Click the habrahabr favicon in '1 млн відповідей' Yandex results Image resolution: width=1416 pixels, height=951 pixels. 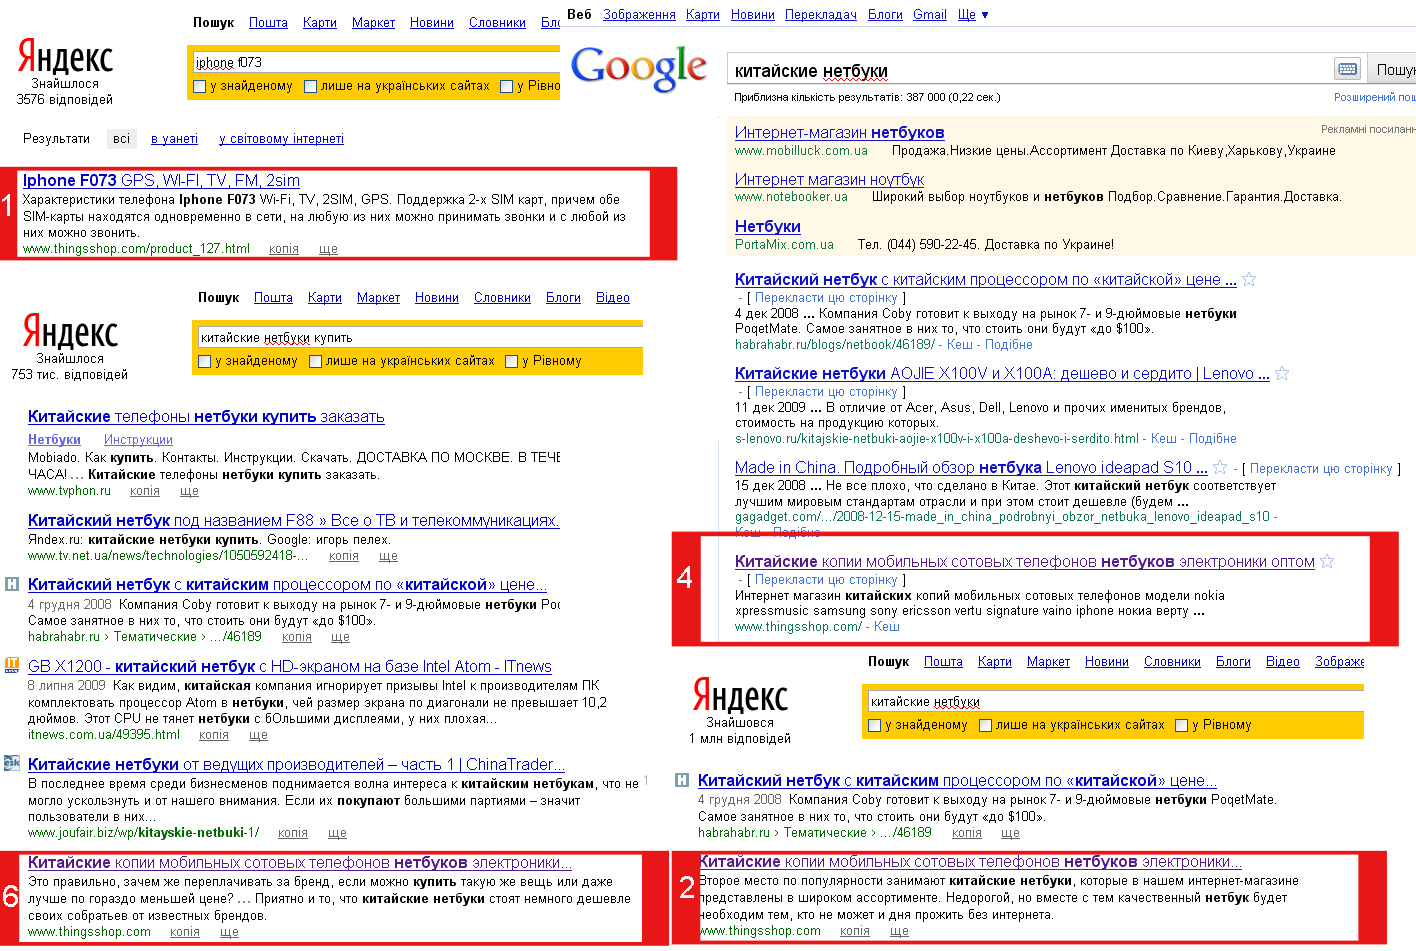coord(682,780)
